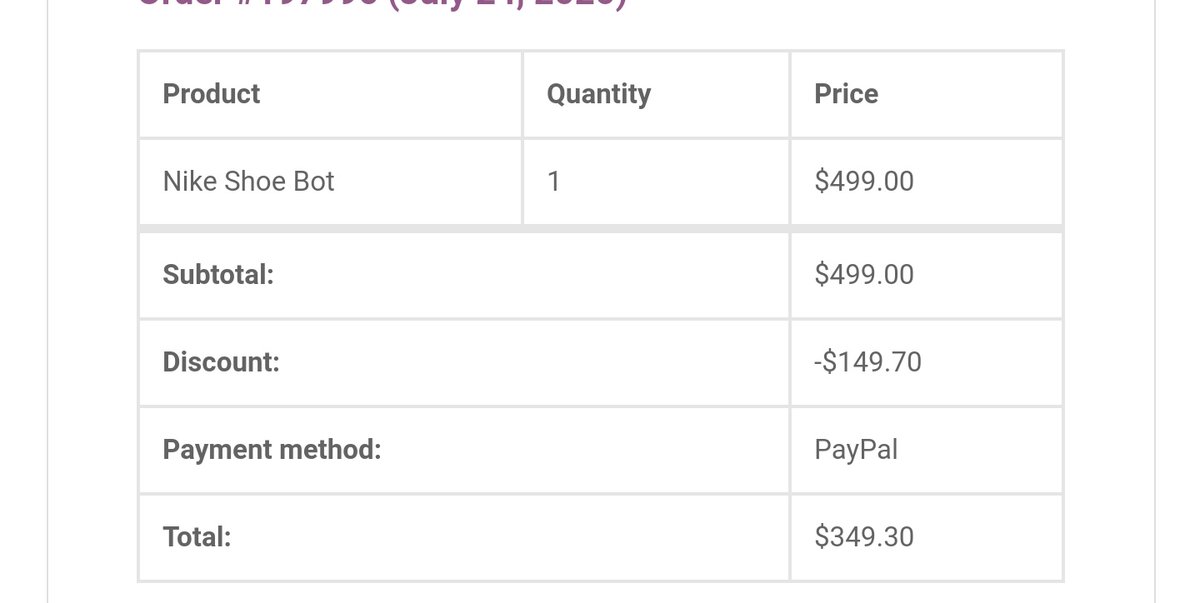Click the total amount $349.30
The width and height of the screenshot is (1200, 603).
pos(864,538)
